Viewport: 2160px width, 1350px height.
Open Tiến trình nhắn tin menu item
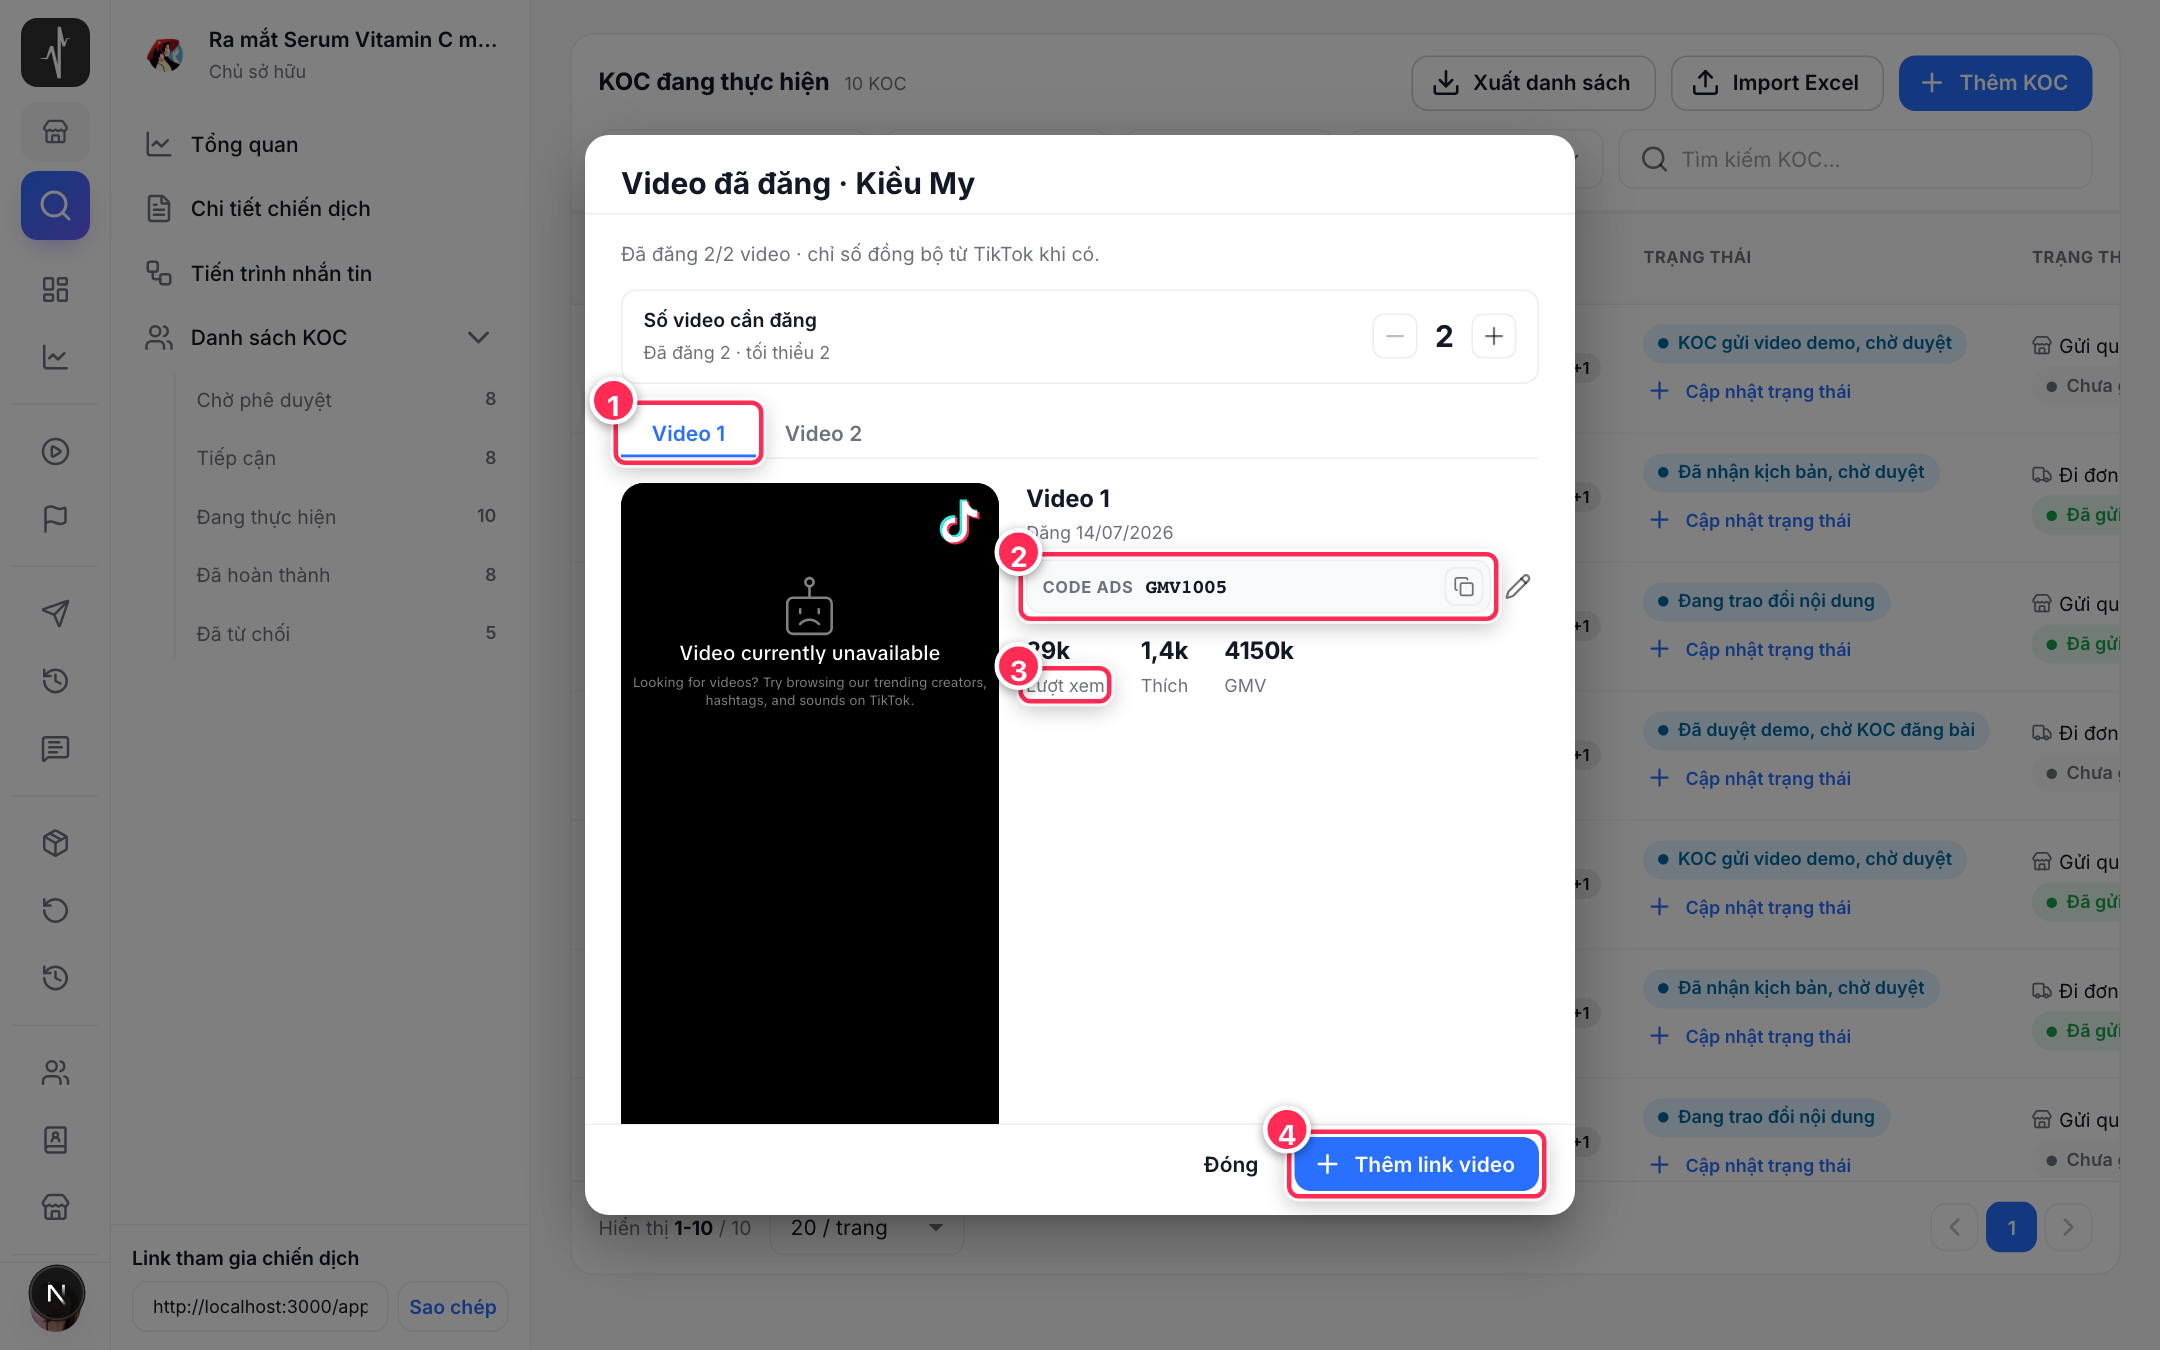pyautogui.click(x=320, y=273)
